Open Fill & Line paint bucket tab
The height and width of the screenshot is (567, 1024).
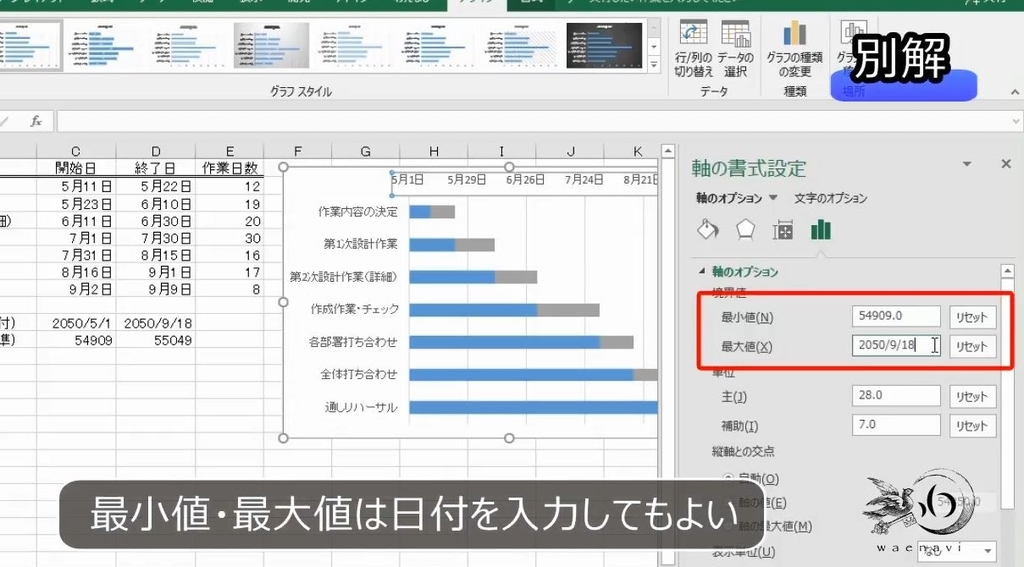pos(708,230)
